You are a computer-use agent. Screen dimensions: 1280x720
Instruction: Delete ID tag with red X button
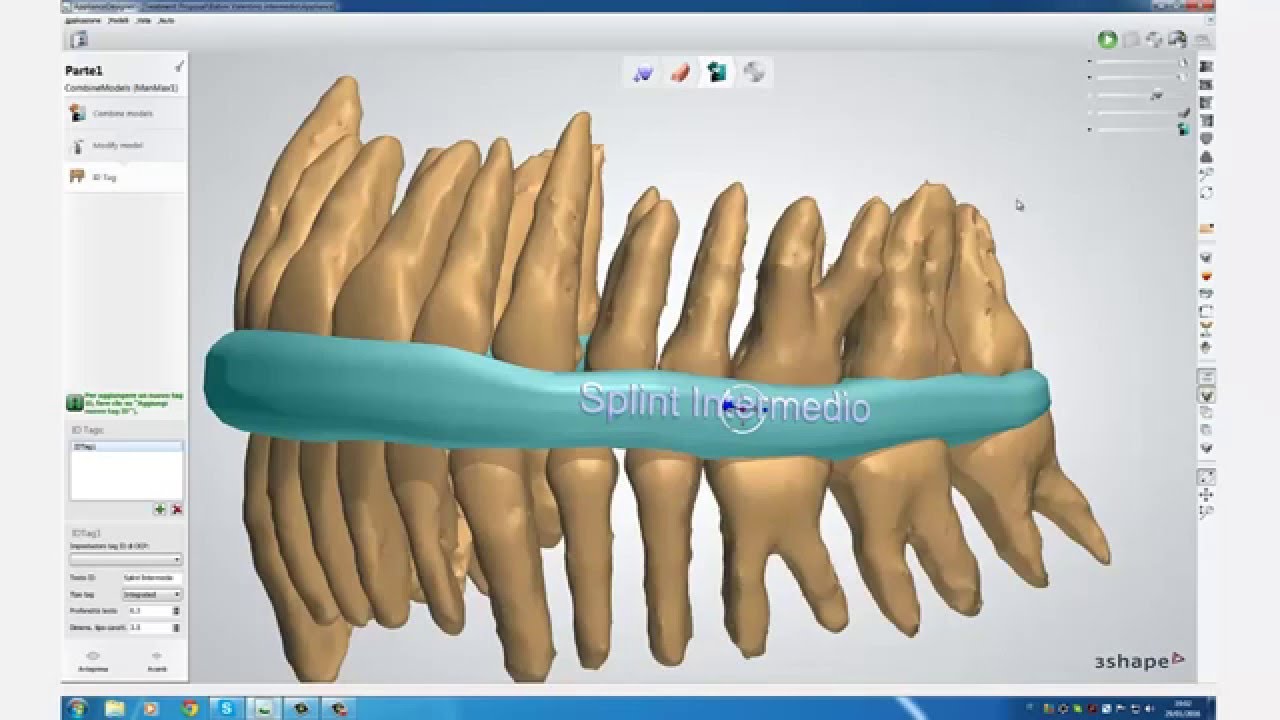point(176,509)
